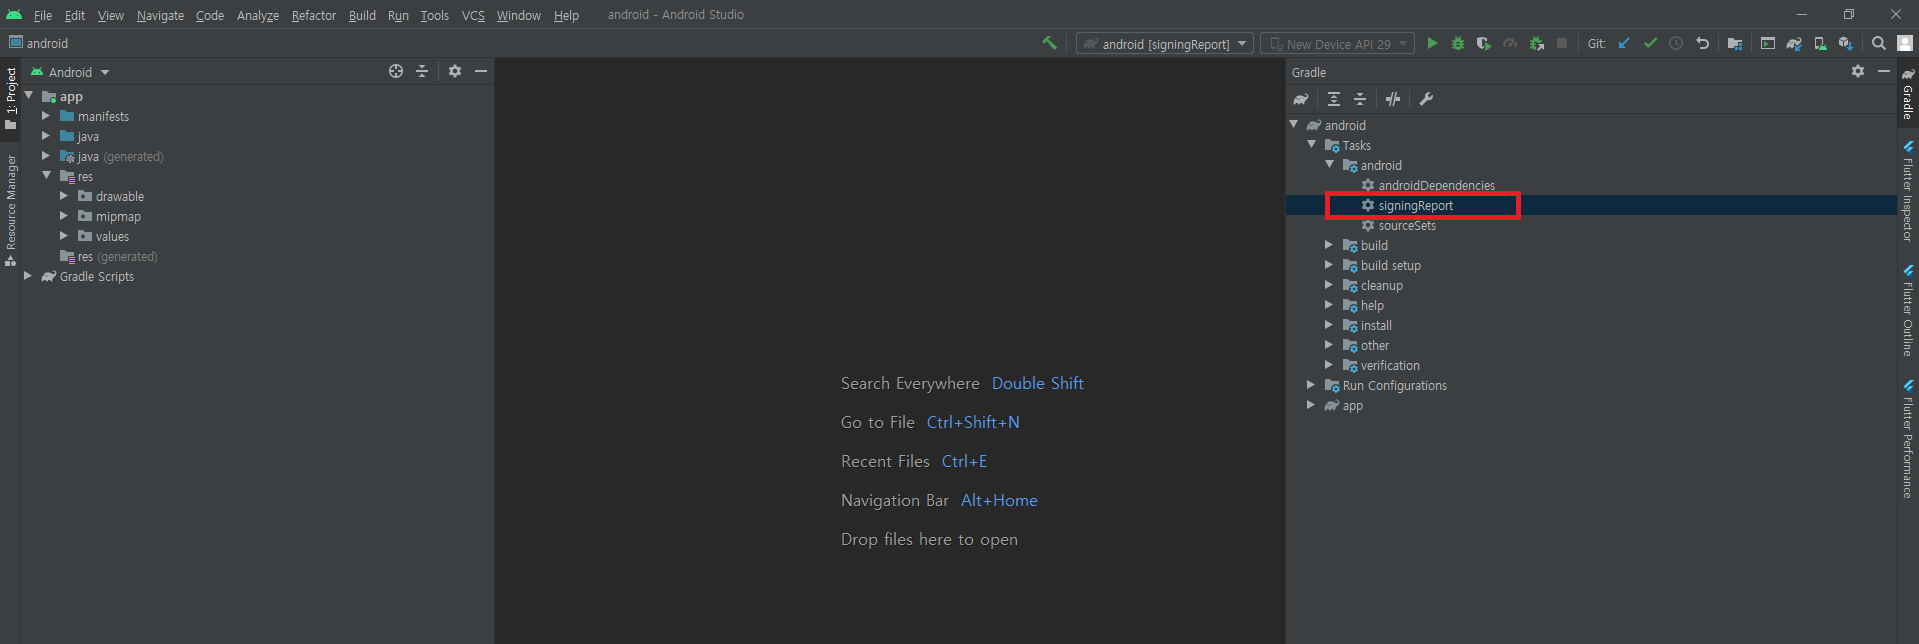1919x644 pixels.
Task: Open the Tools menu
Action: pos(434,15)
